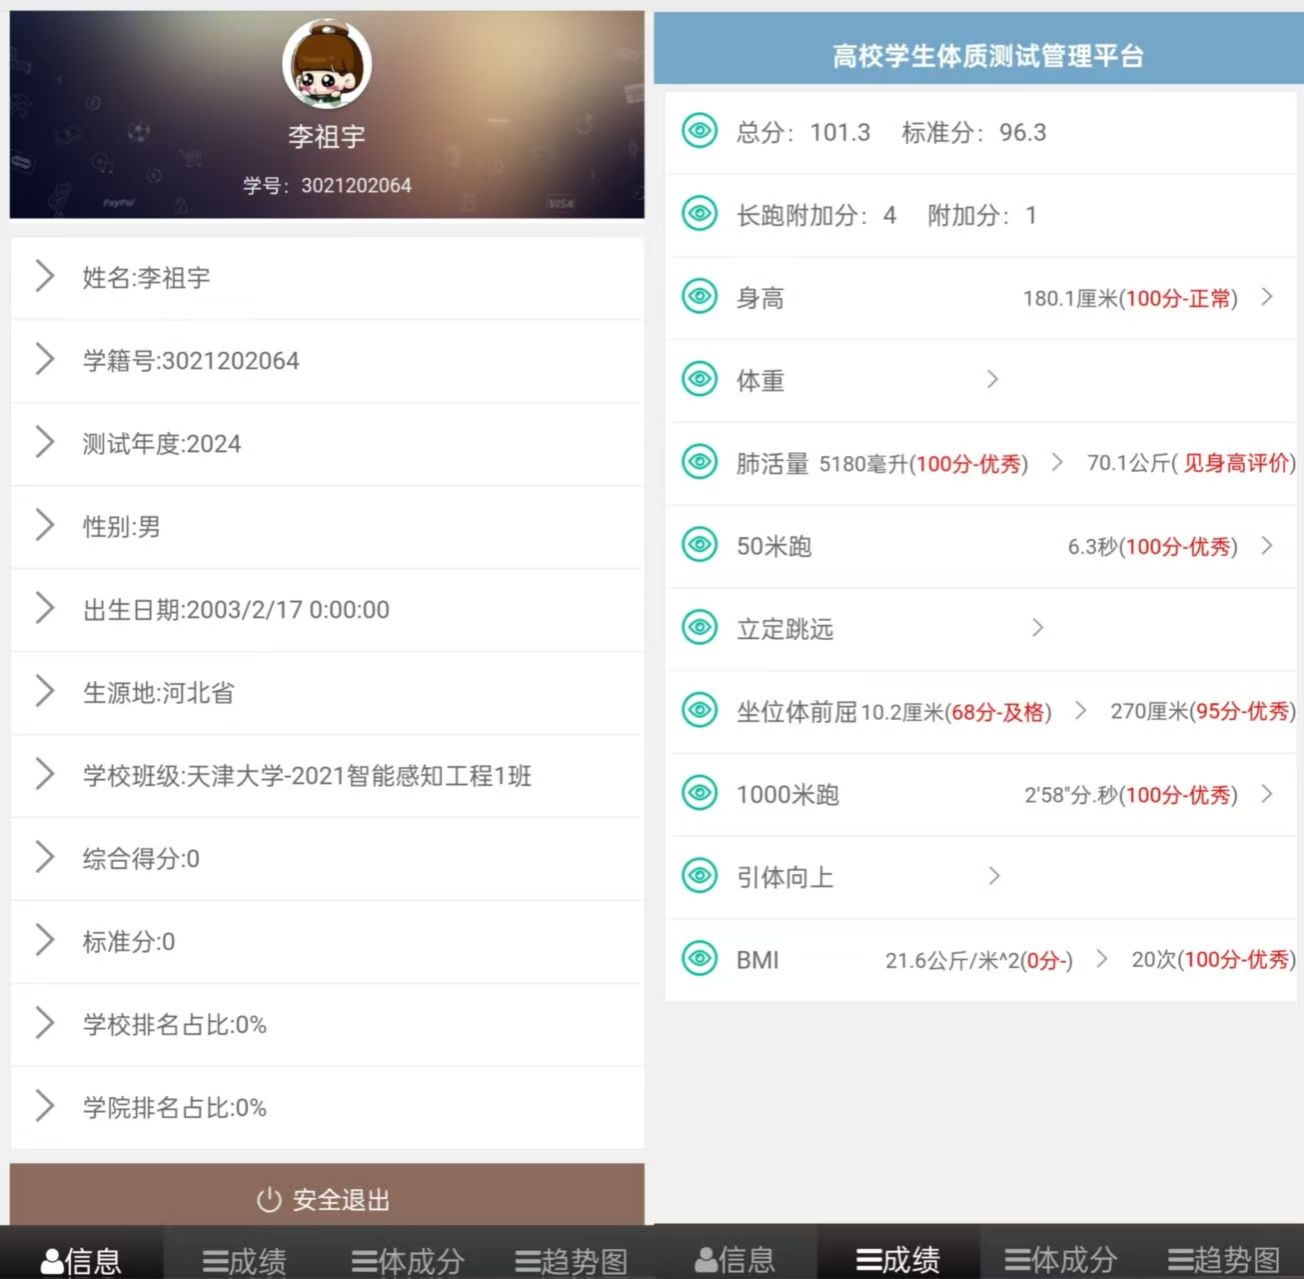Viewport: 1304px width, 1279px height.
Task: Click the eye icon beside 总分
Action: pyautogui.click(x=700, y=131)
